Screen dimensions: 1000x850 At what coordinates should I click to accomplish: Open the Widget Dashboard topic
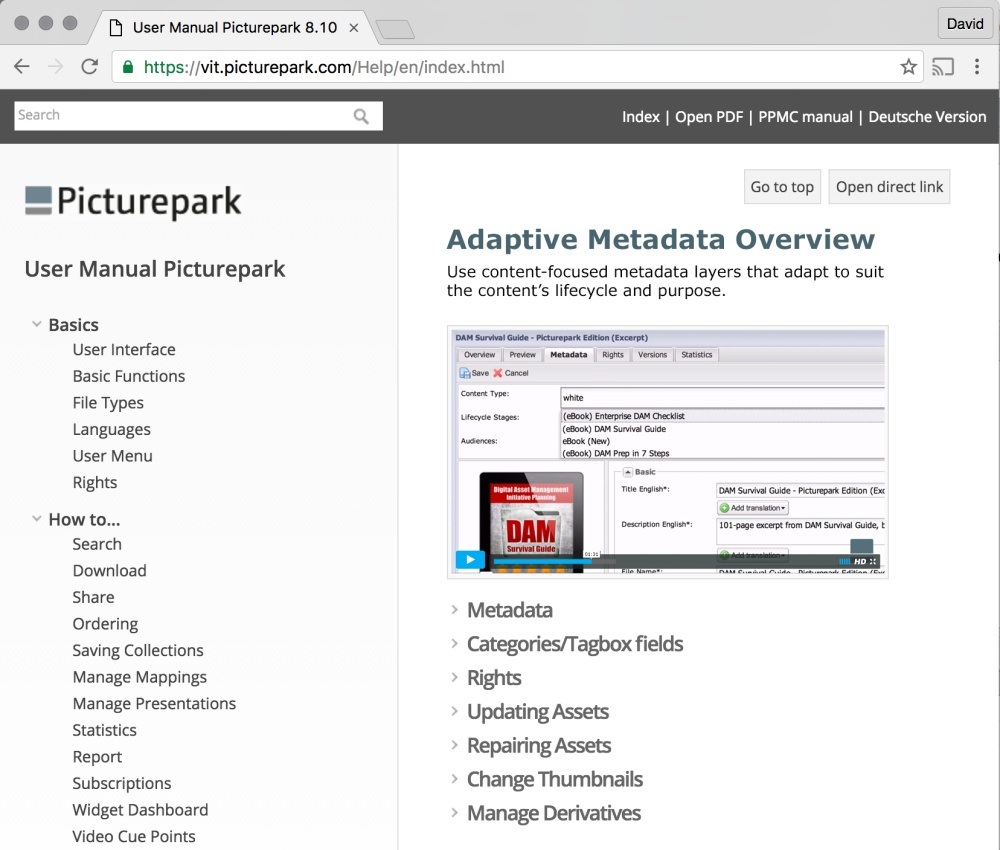coord(140,810)
